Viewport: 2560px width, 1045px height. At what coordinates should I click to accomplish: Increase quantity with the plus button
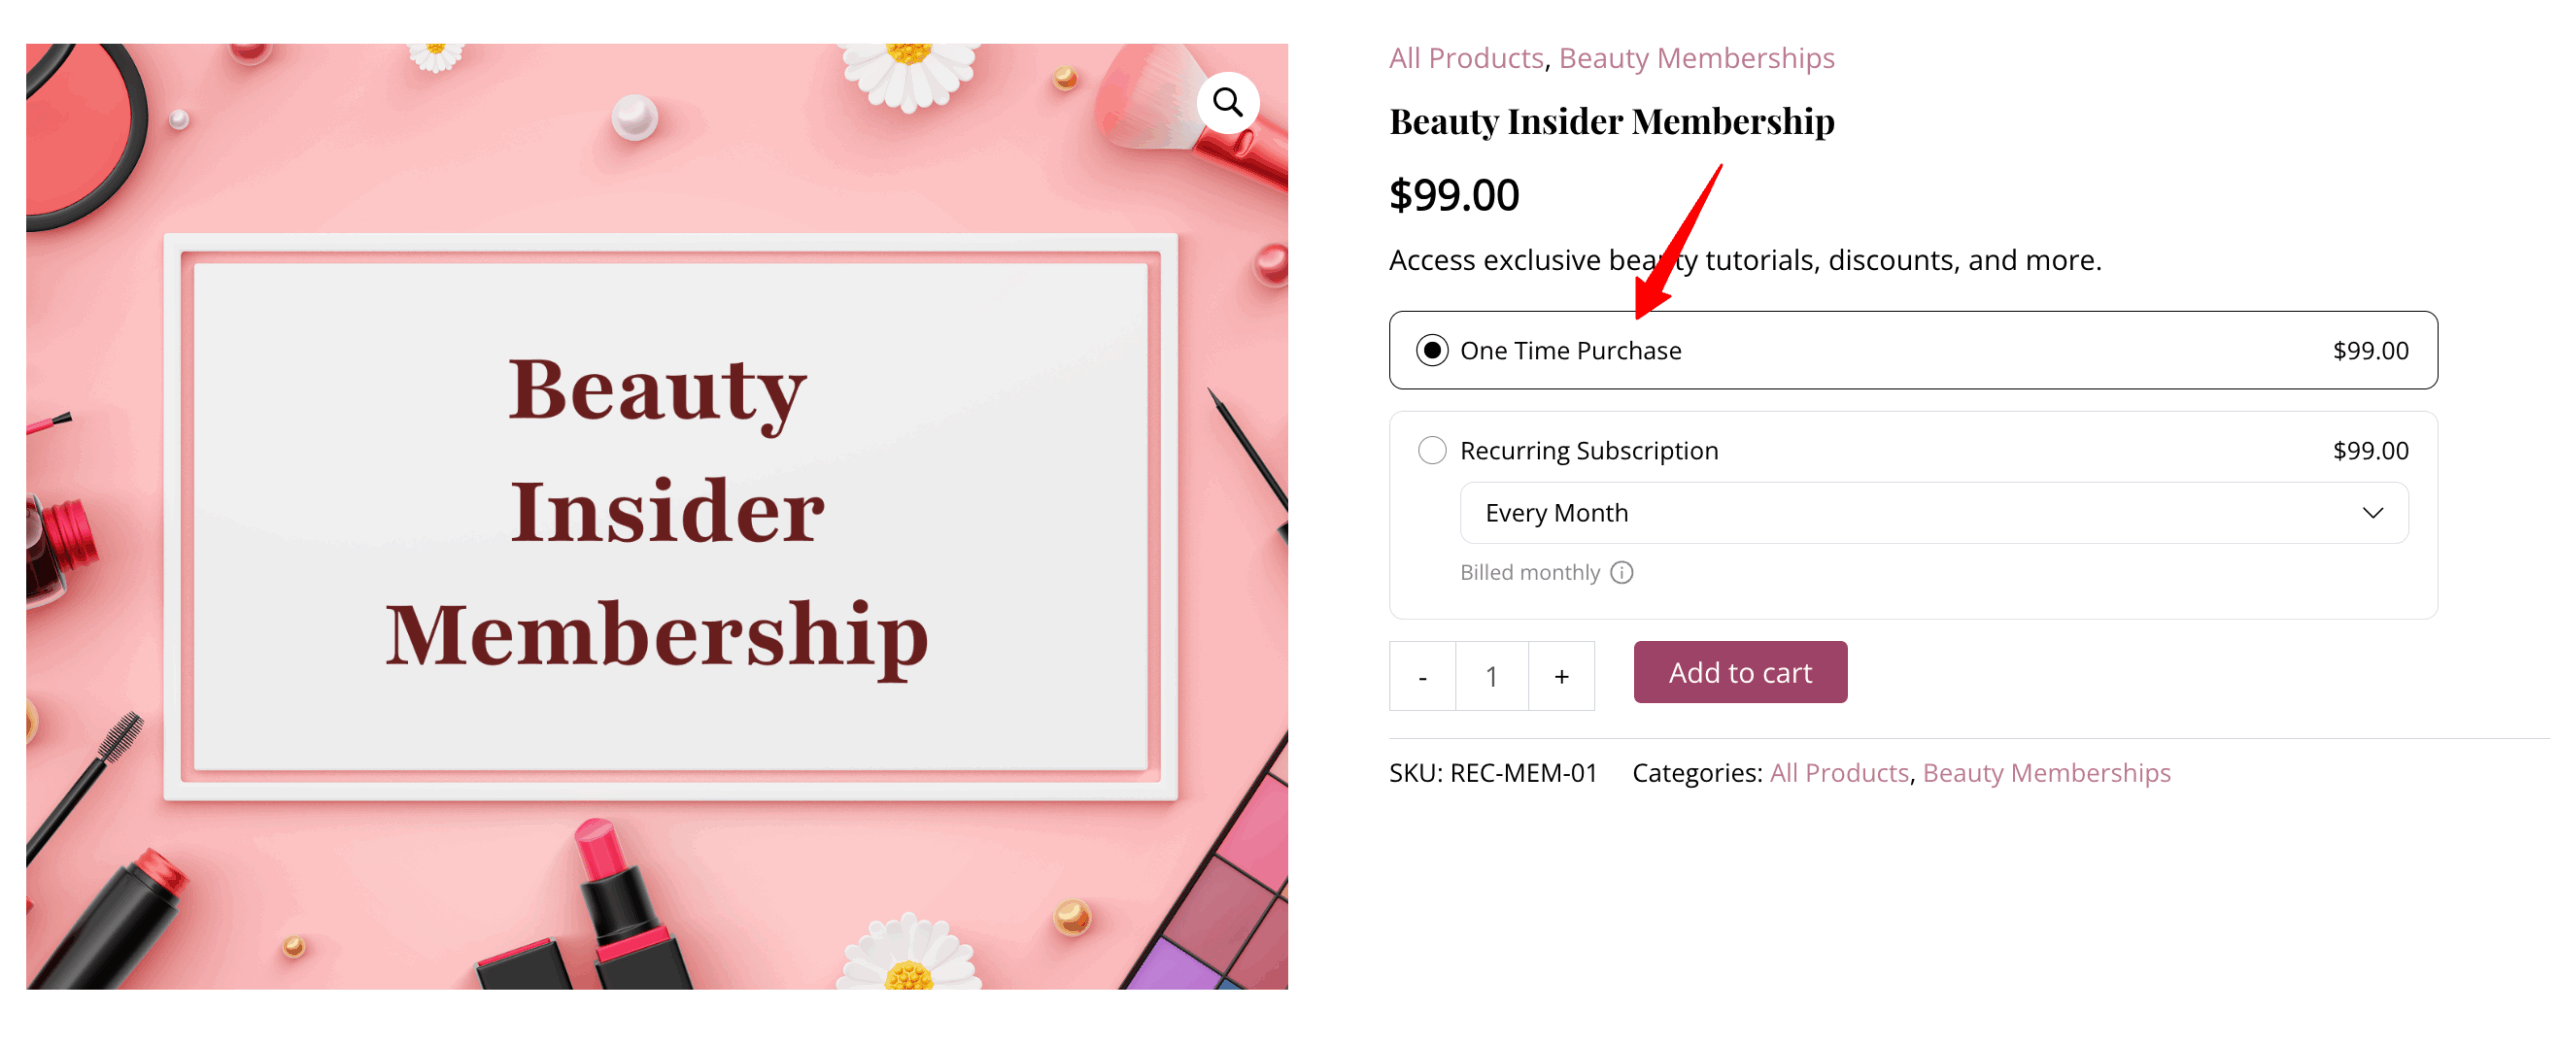[x=1561, y=677]
